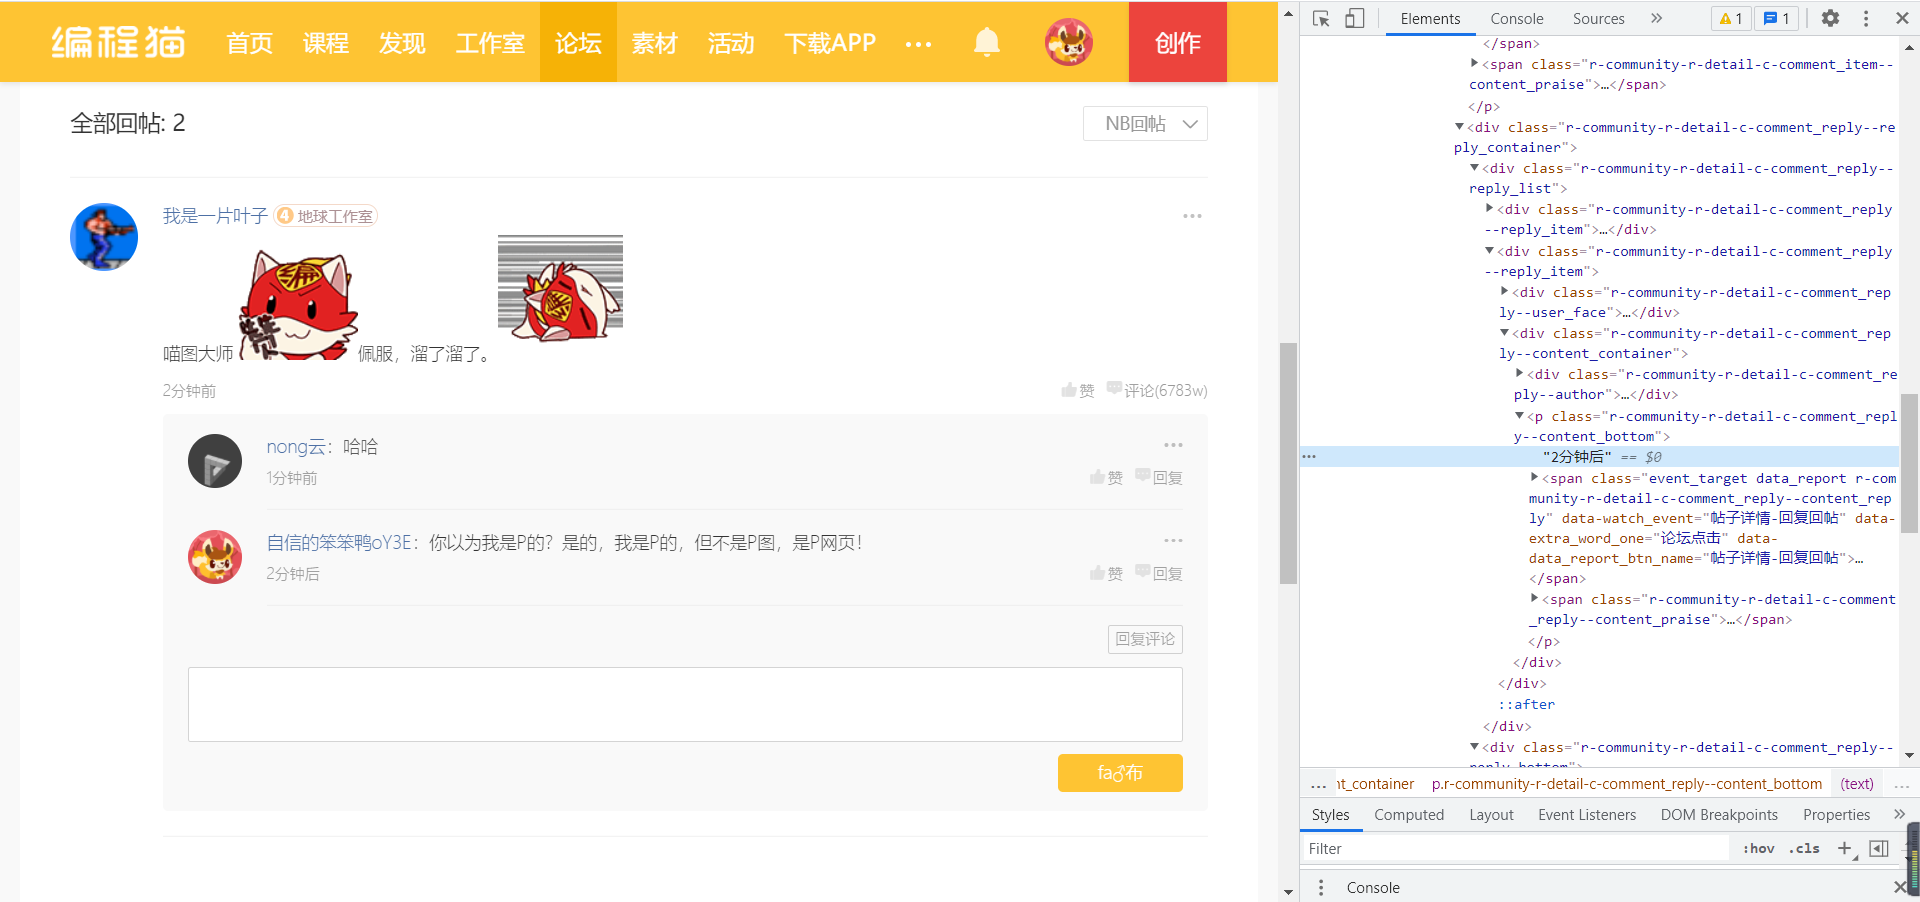Open options dots on 自信的笨笨鸭oY3E's reply
Viewport: 1920px width, 902px height.
[x=1173, y=541]
